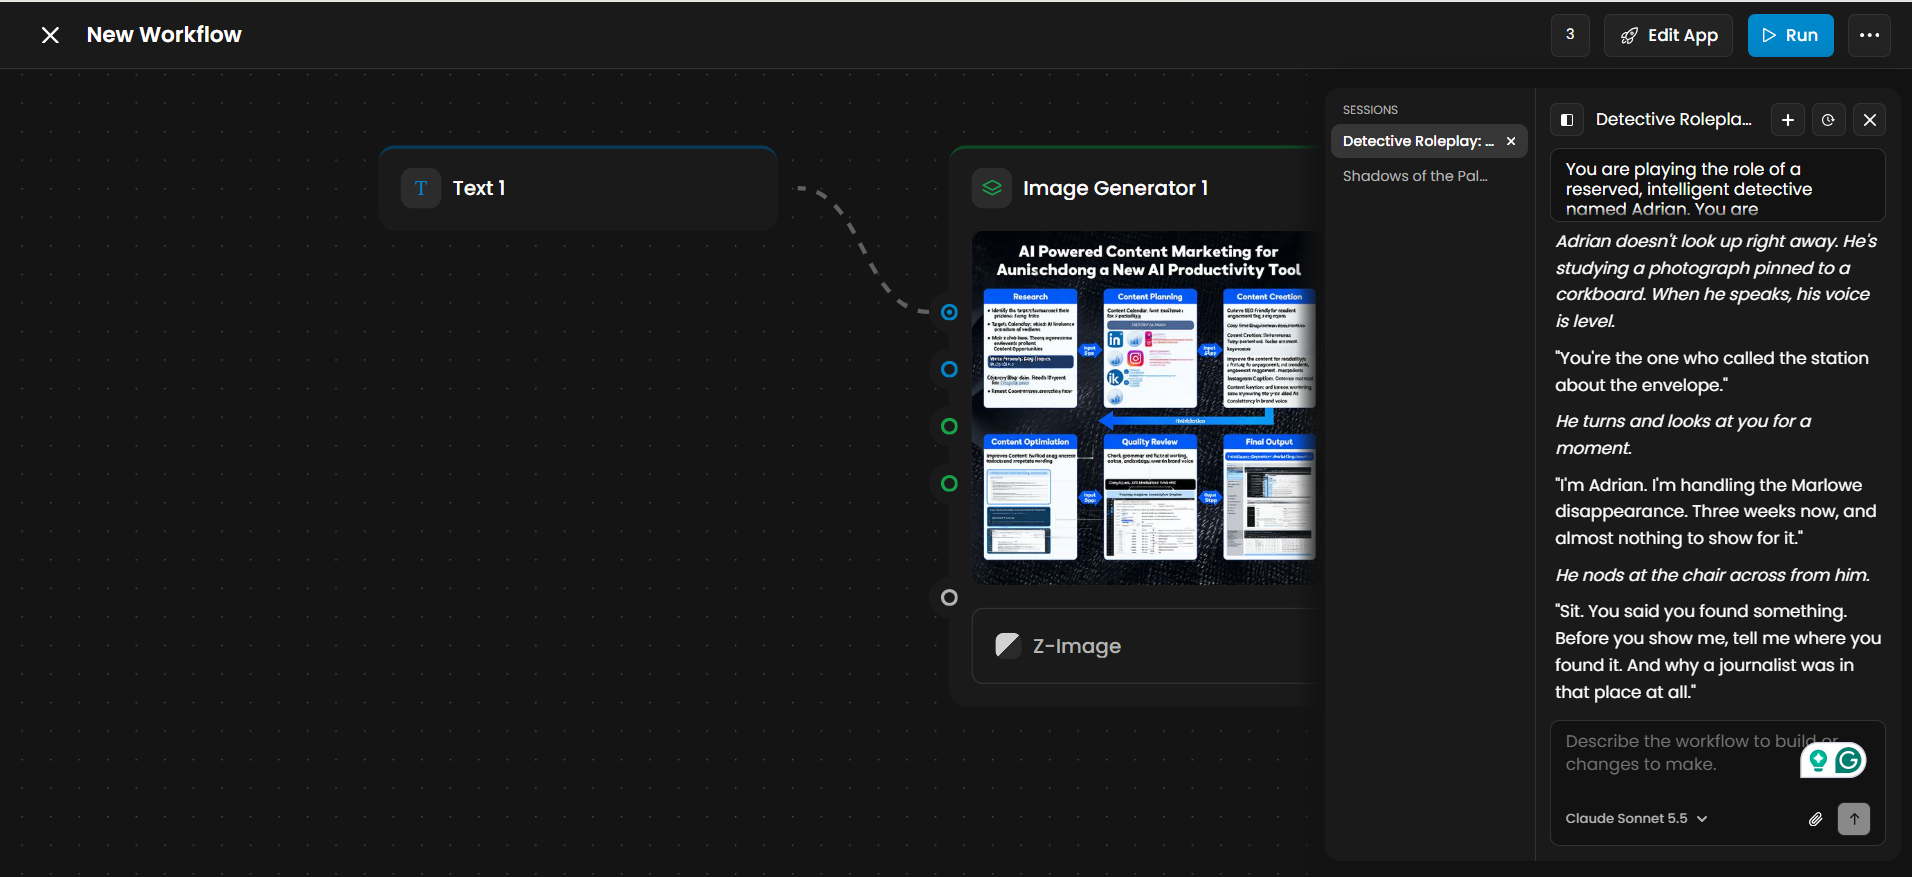Viewport: 1912px width, 877px height.
Task: Close the Detective Roleplay chat panel
Action: coord(1870,120)
